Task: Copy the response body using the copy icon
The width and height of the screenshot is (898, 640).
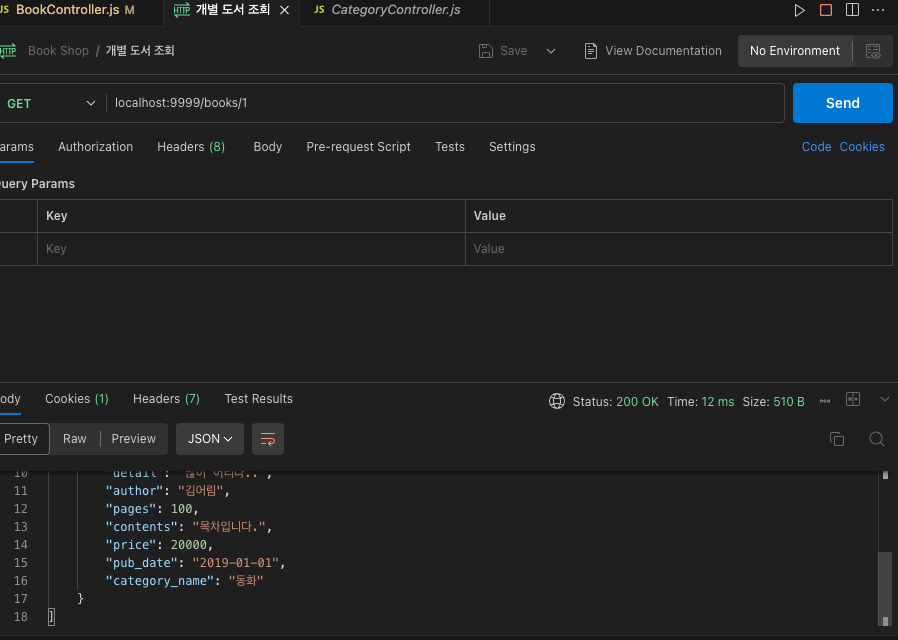Action: [x=837, y=439]
